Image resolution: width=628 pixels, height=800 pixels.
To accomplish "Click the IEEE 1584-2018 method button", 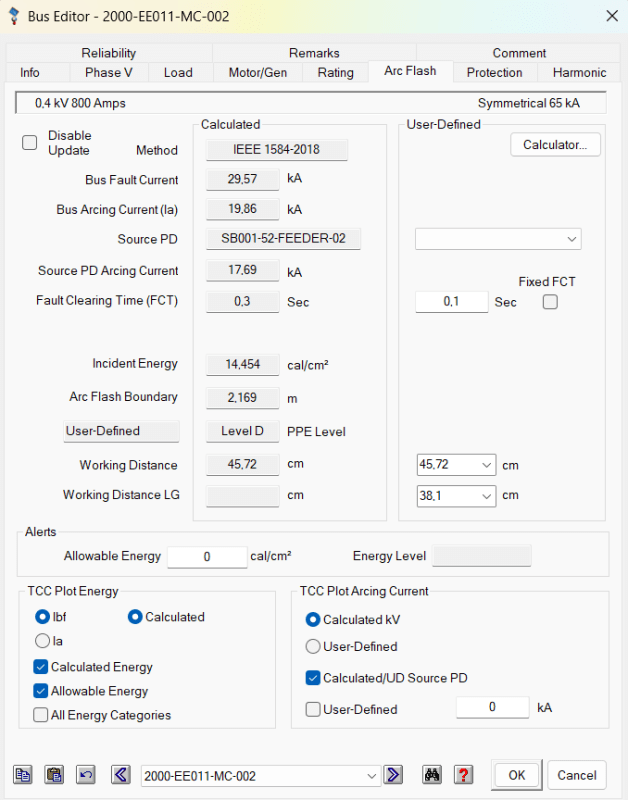I will pos(277,149).
